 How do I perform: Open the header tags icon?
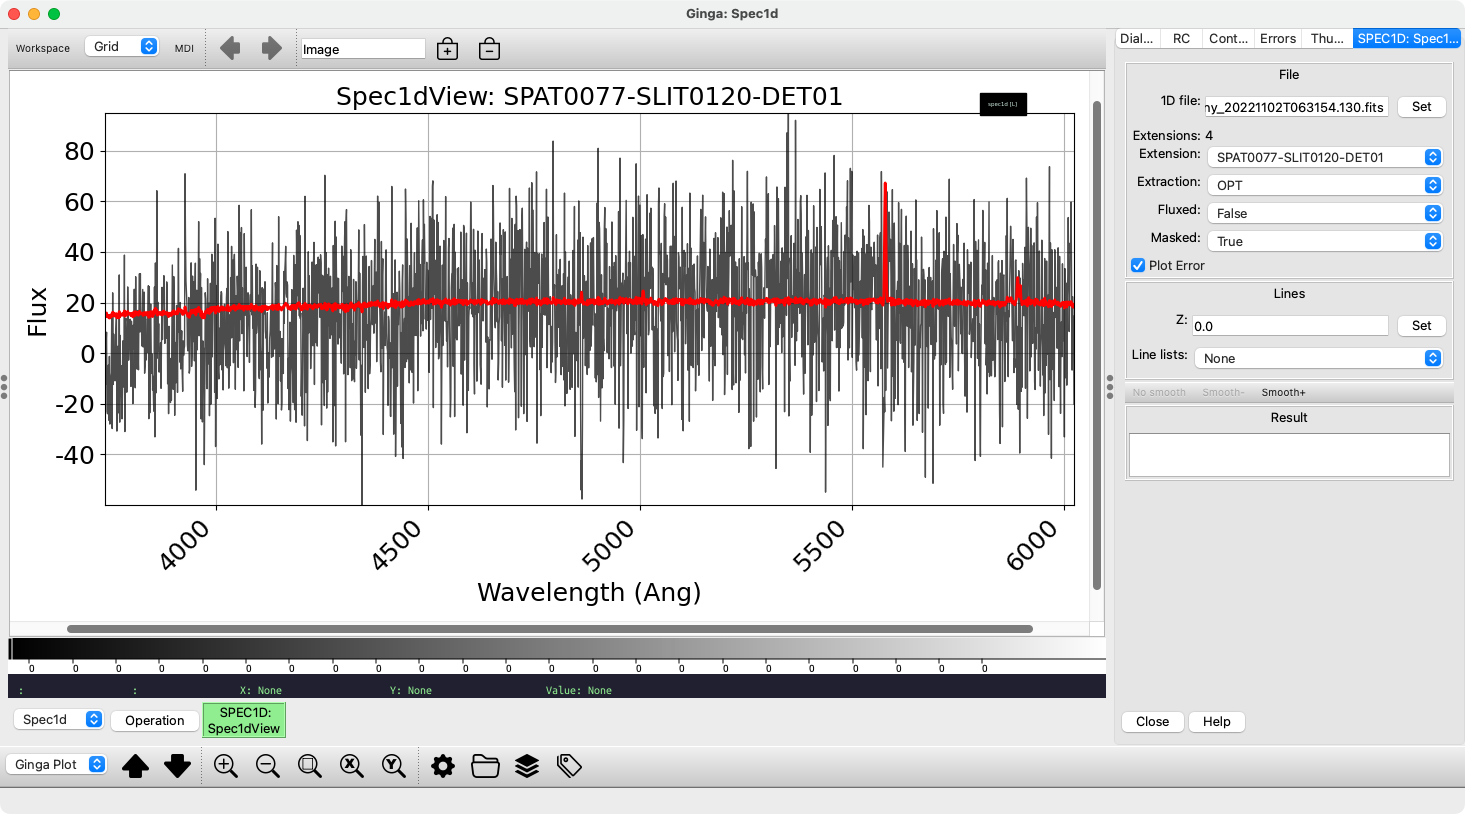(x=569, y=766)
